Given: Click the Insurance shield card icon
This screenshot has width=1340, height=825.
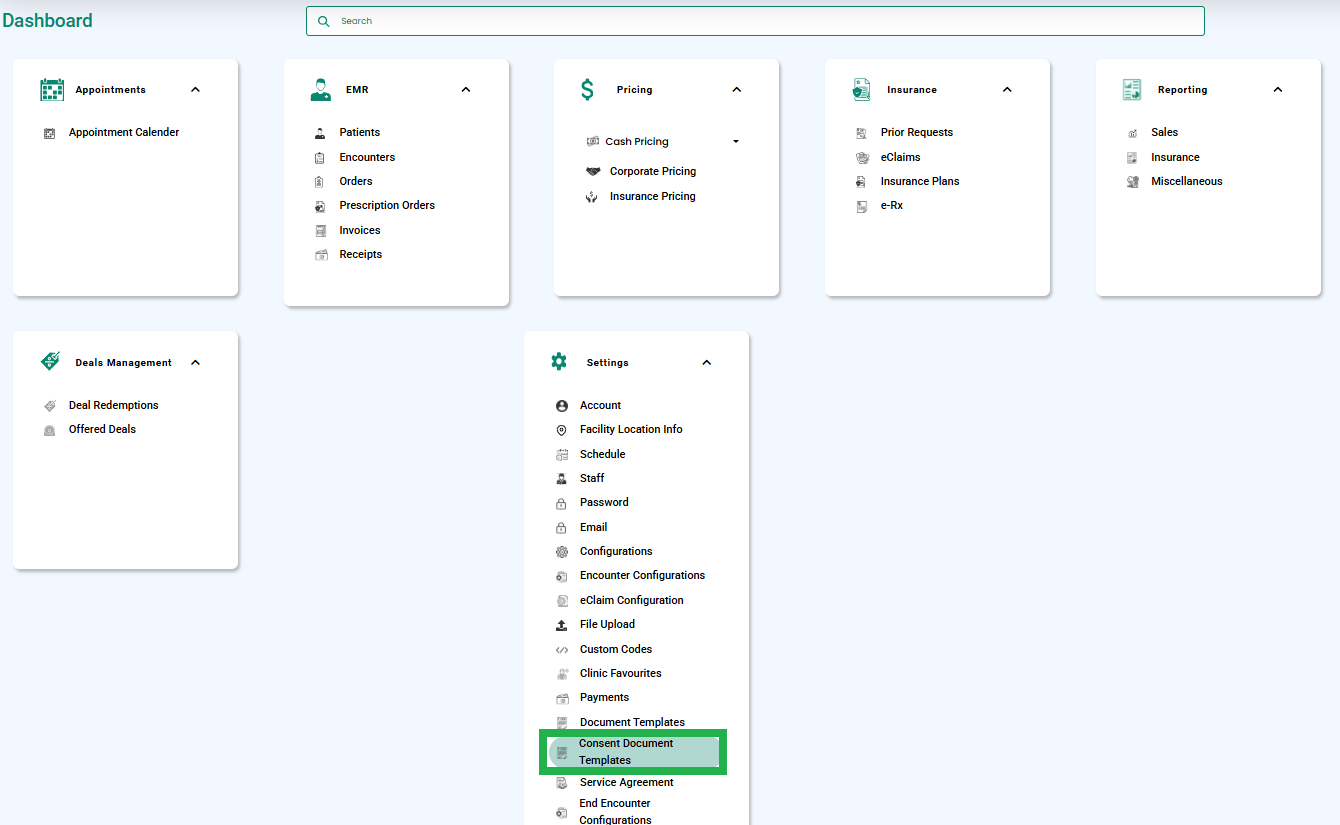Looking at the screenshot, I should tap(862, 90).
